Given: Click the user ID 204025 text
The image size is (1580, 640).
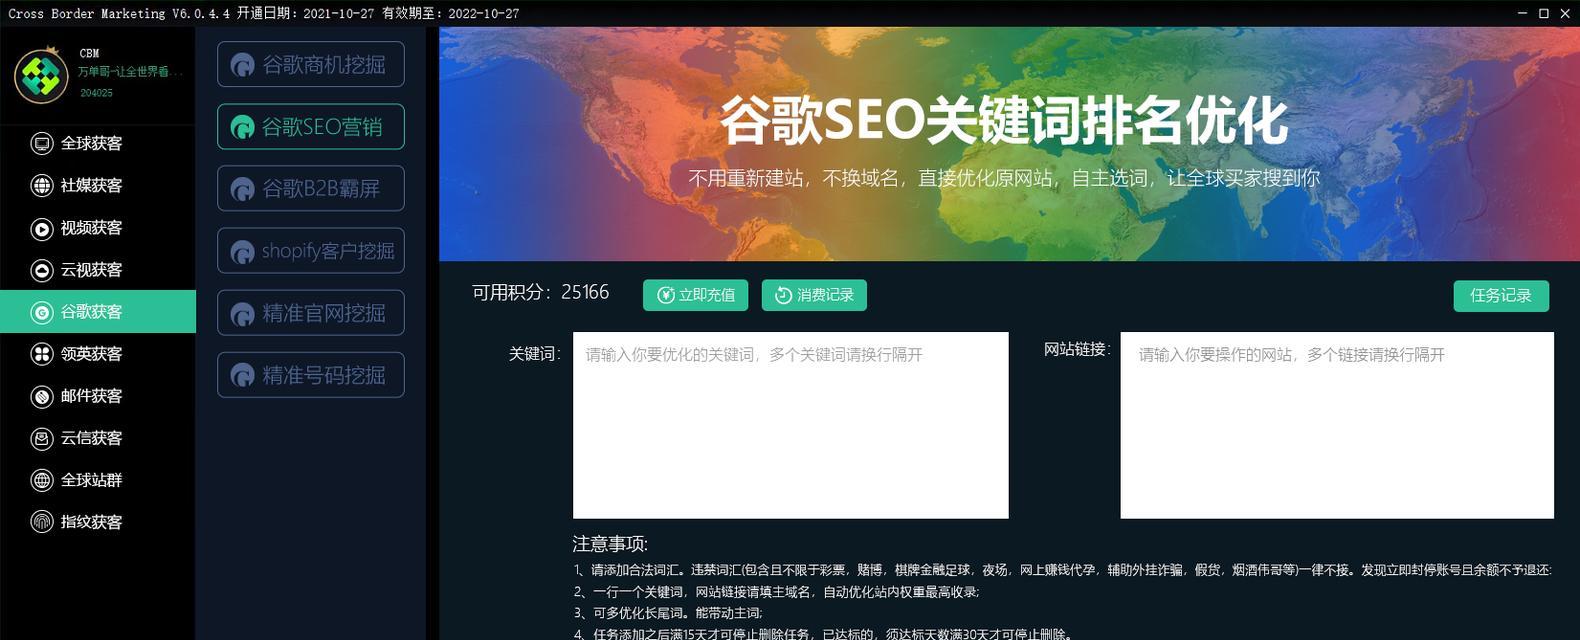Looking at the screenshot, I should pyautogui.click(x=96, y=93).
